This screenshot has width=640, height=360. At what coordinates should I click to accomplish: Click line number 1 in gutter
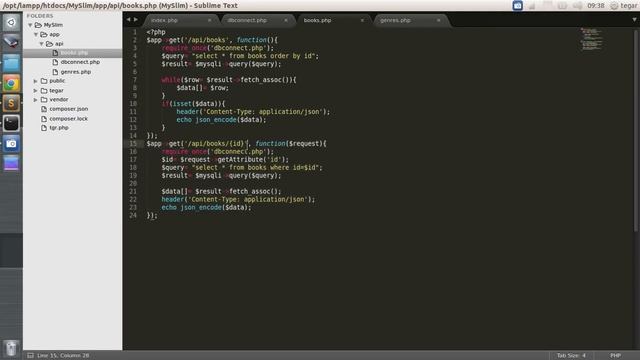(135, 32)
